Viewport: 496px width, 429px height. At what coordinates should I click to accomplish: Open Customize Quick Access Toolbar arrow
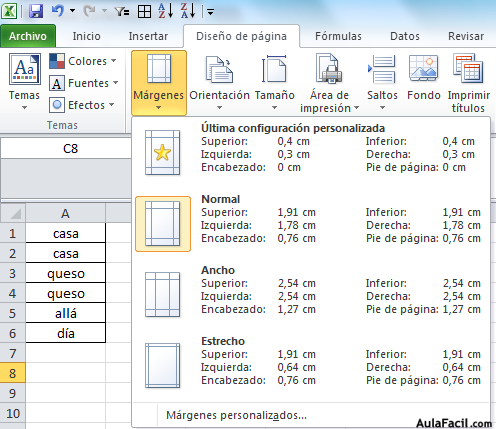point(210,12)
